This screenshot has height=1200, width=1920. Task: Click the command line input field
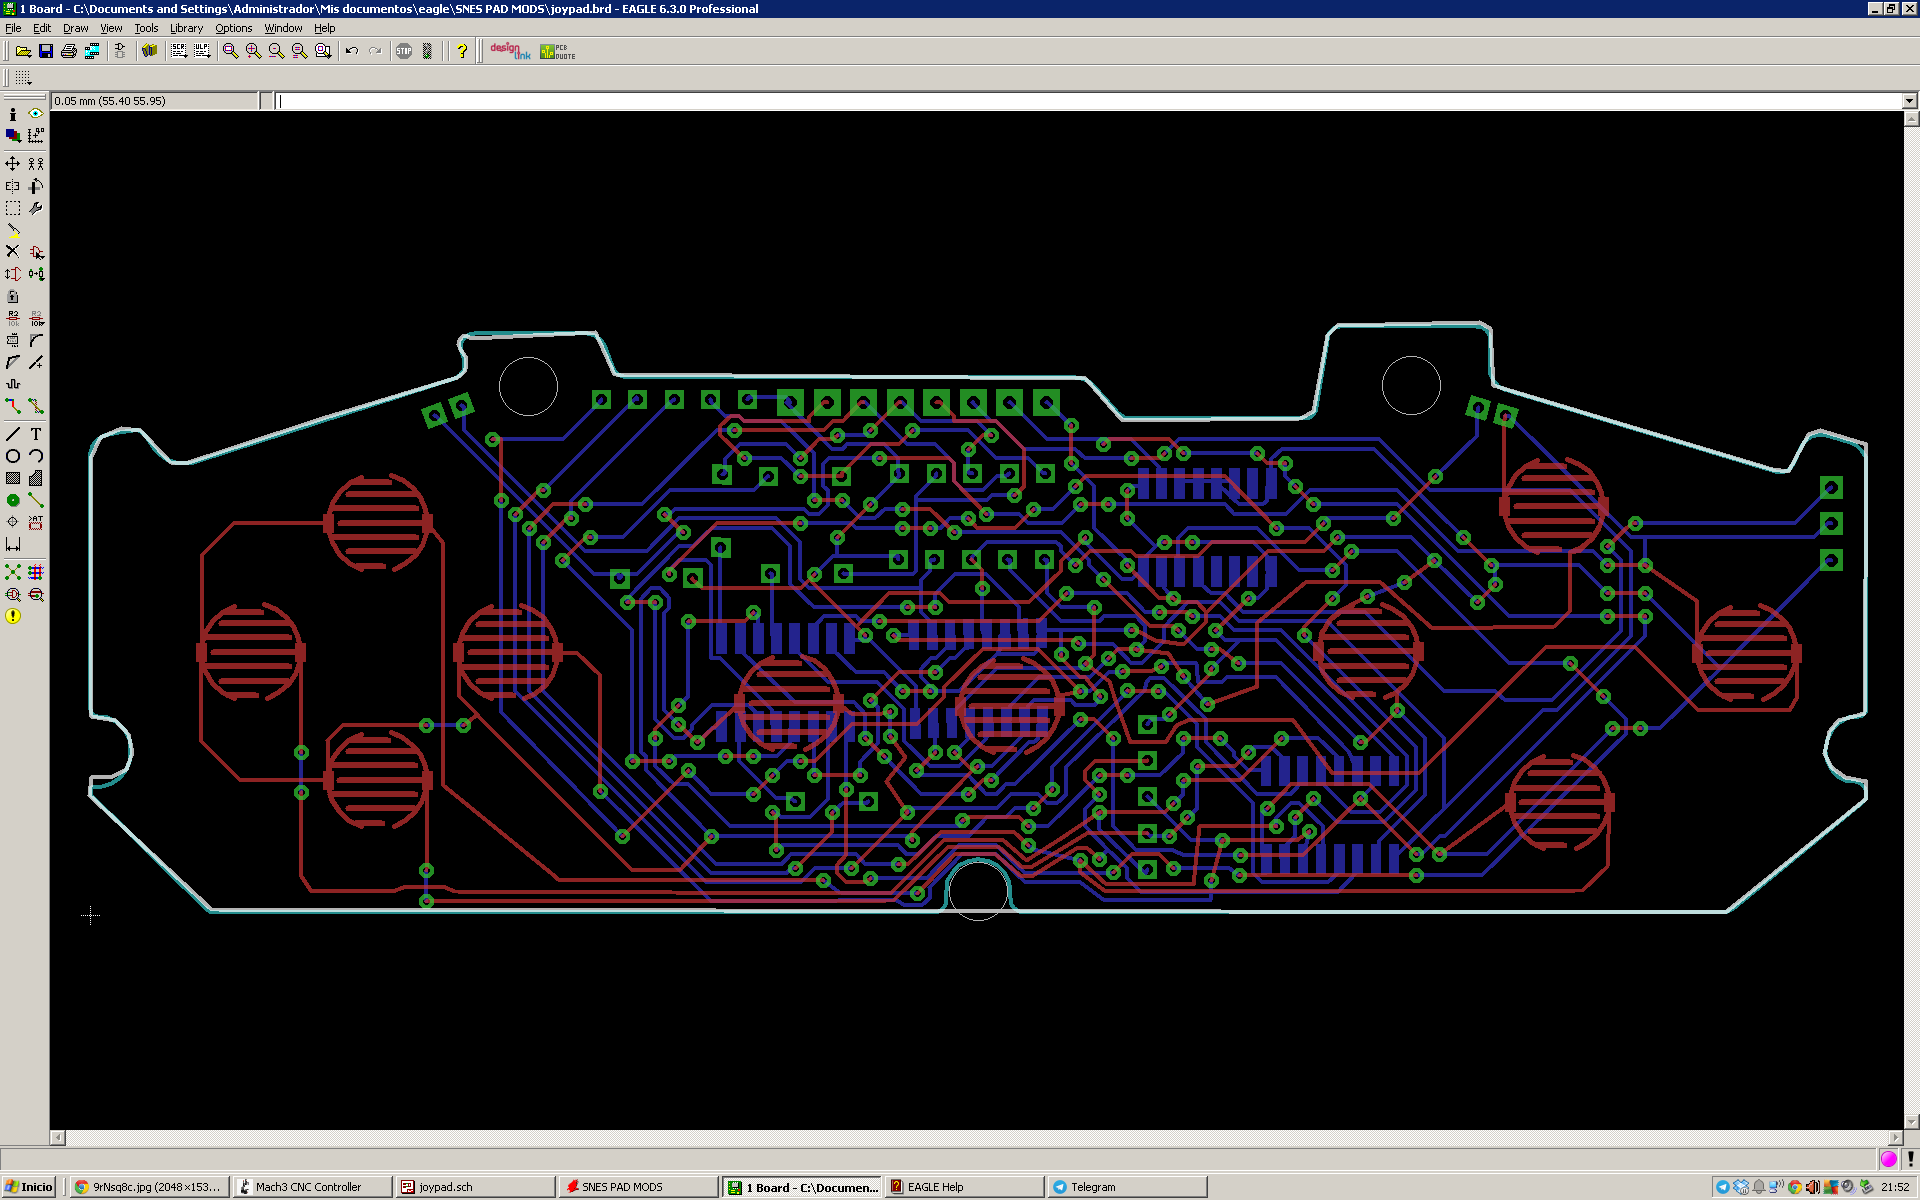[1000, 101]
